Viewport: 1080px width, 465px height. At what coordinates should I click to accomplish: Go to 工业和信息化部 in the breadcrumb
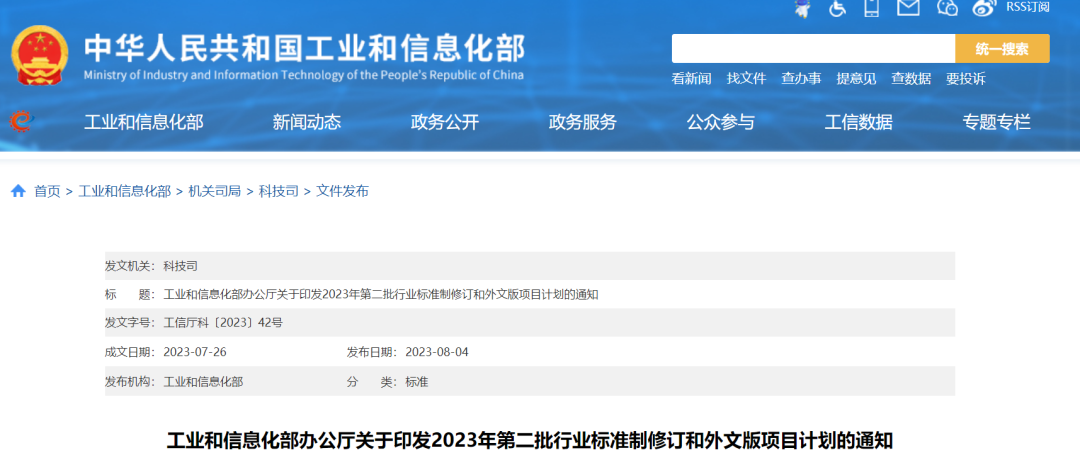coord(125,191)
